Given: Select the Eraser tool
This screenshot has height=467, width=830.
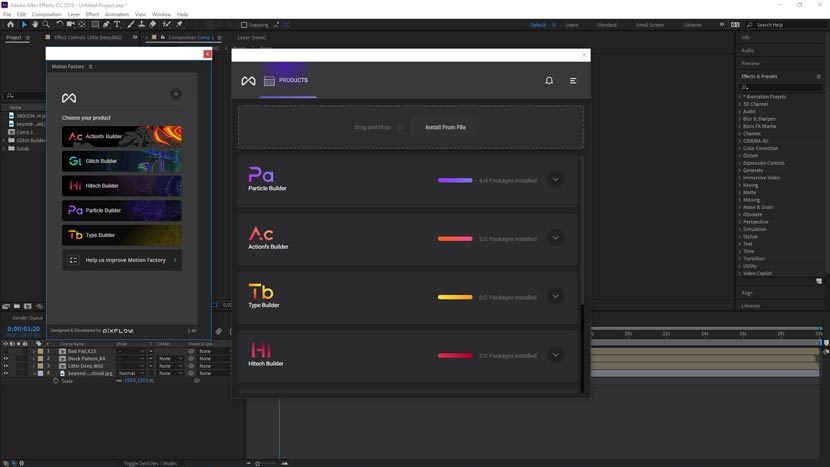Looking at the screenshot, I should coord(152,24).
